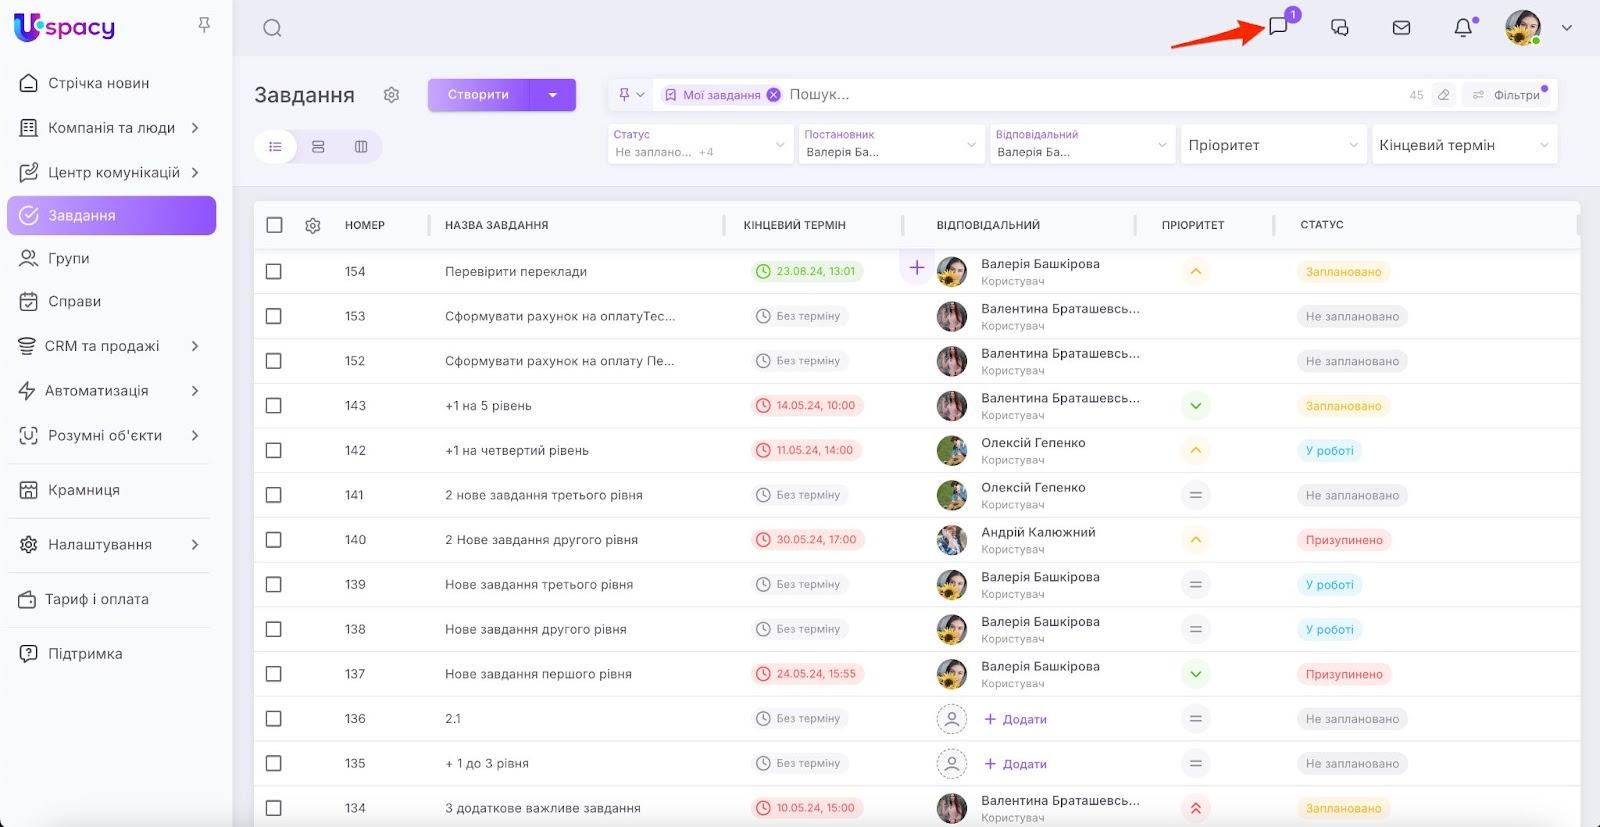Image resolution: width=1600 pixels, height=827 pixels.
Task: Open task settings gear beside Завдання title
Action: 391,95
